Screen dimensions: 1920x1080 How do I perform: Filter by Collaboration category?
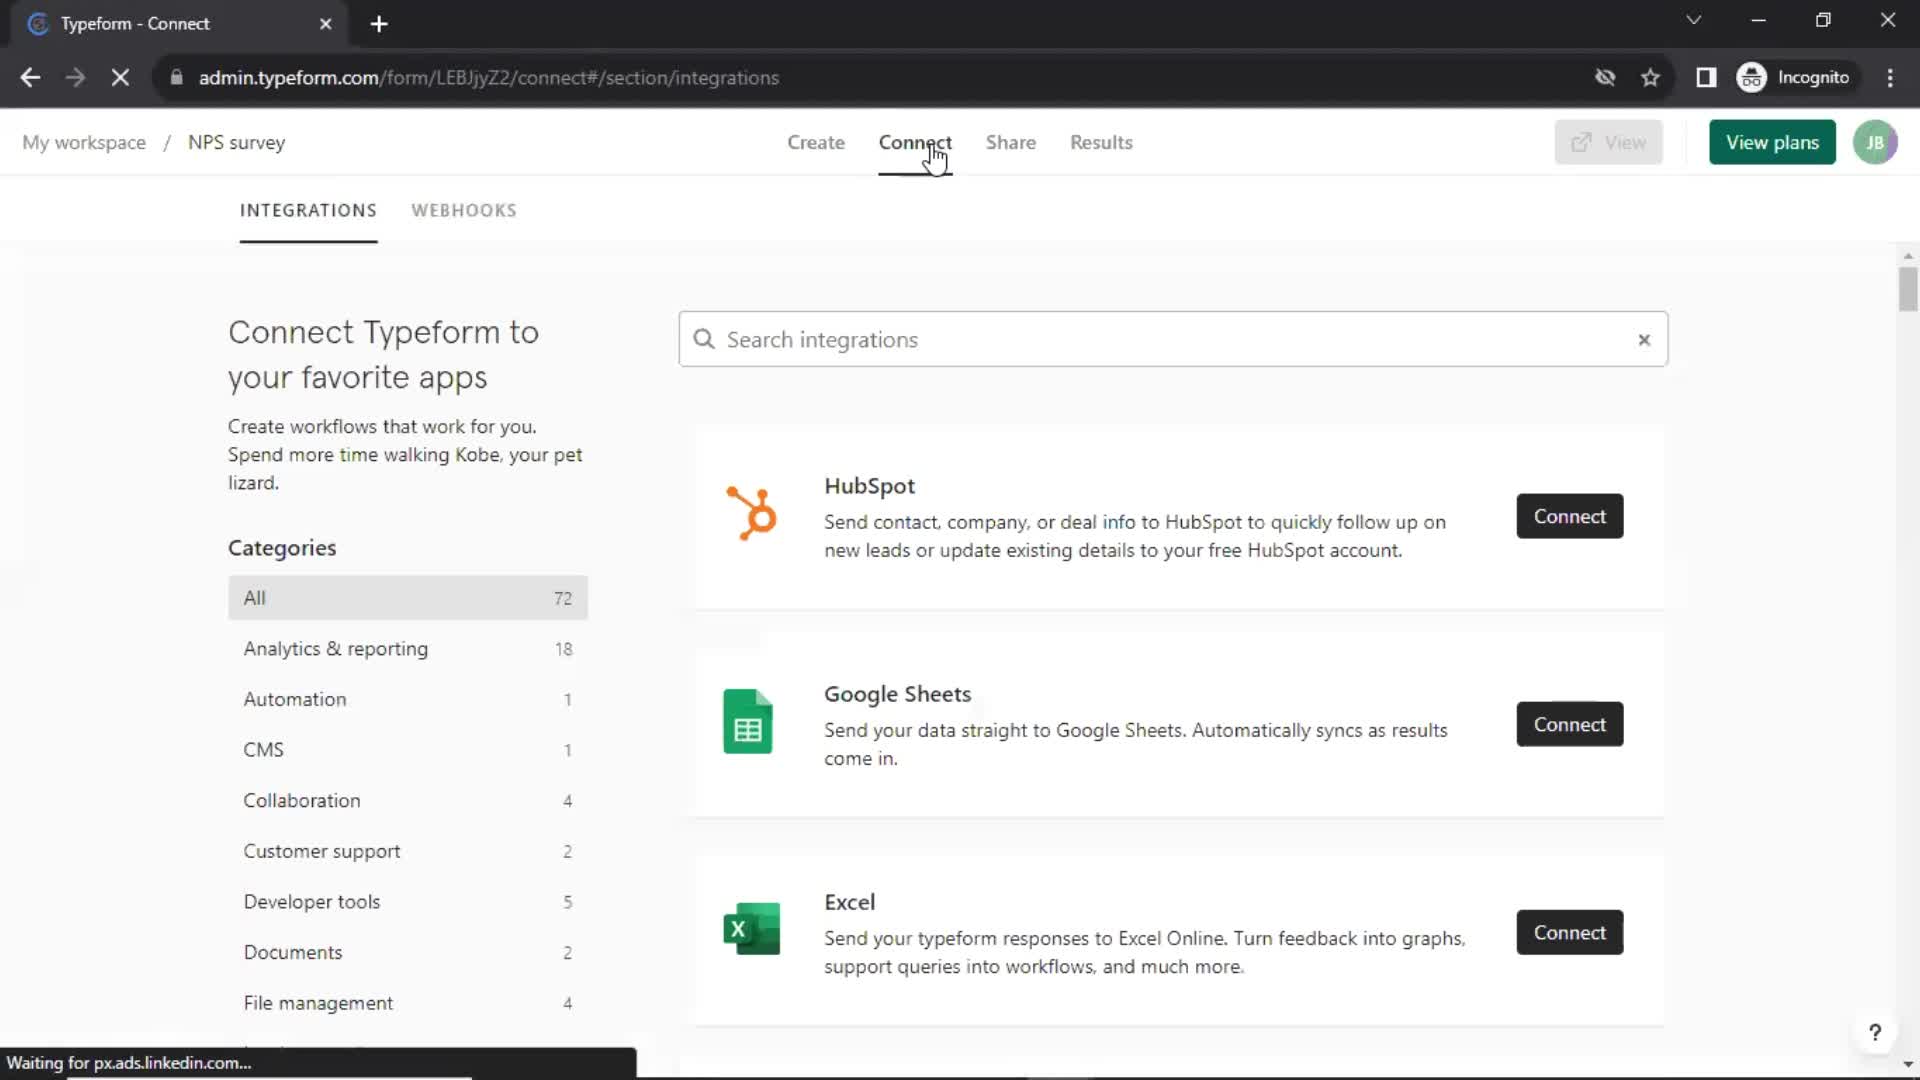coord(408,800)
